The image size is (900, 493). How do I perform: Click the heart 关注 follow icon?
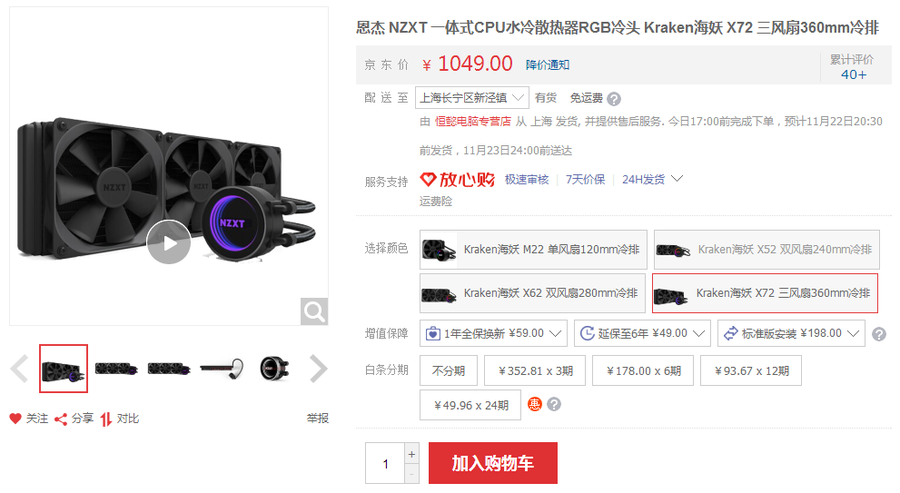click(15, 418)
